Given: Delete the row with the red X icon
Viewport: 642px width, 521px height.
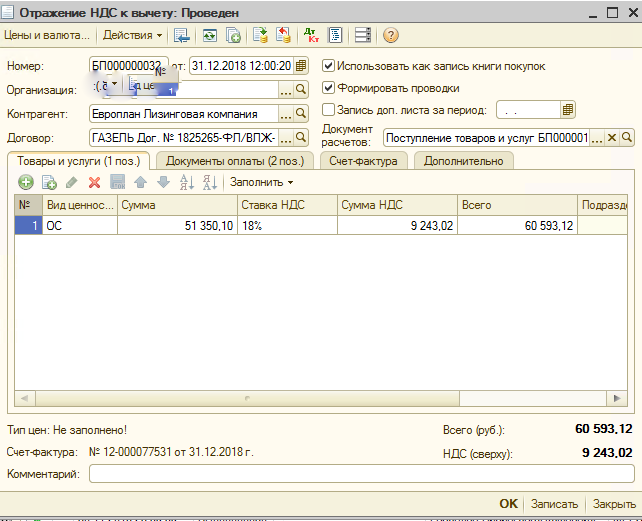Looking at the screenshot, I should click(x=94, y=182).
